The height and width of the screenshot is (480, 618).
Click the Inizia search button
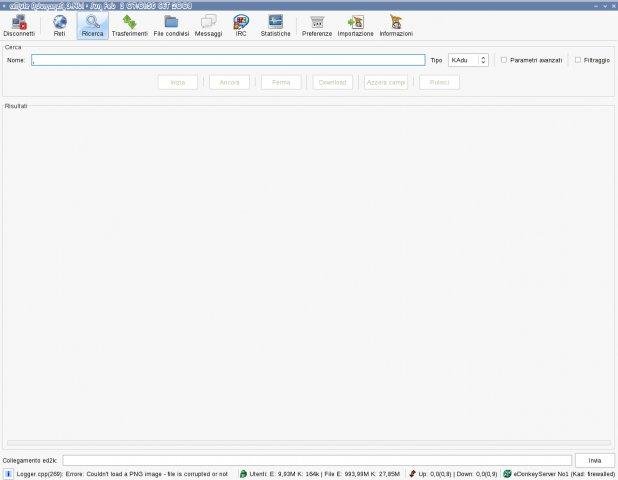tap(178, 82)
